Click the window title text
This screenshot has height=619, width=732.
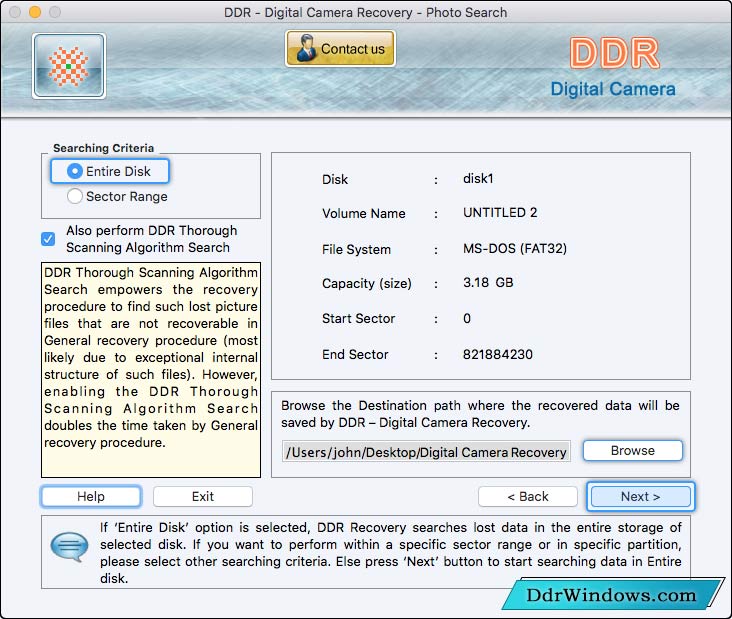[366, 12]
